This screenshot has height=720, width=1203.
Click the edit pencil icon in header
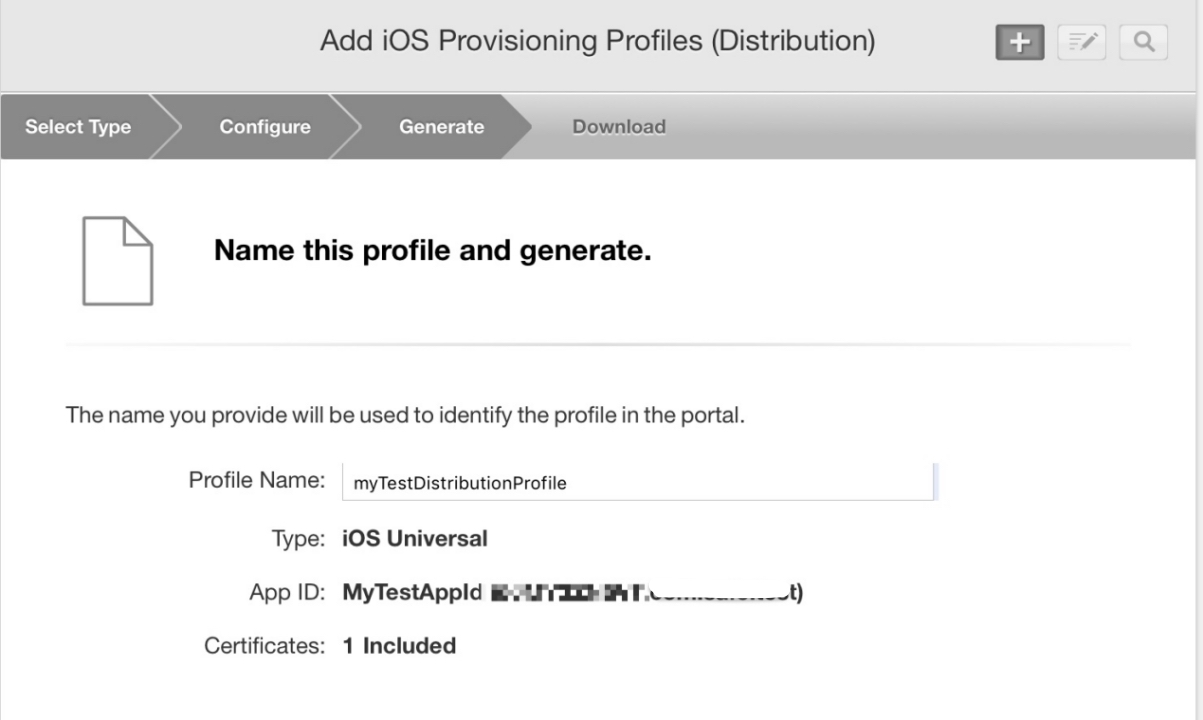[1083, 43]
